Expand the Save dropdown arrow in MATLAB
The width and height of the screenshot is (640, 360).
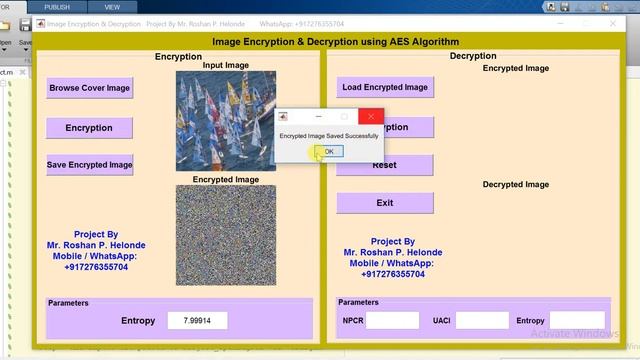pos(25,50)
